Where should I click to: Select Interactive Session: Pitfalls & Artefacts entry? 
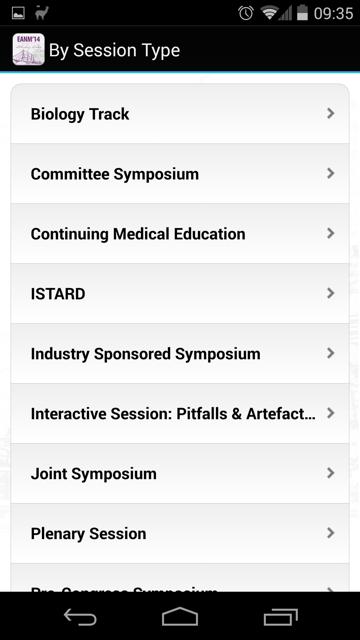180,413
